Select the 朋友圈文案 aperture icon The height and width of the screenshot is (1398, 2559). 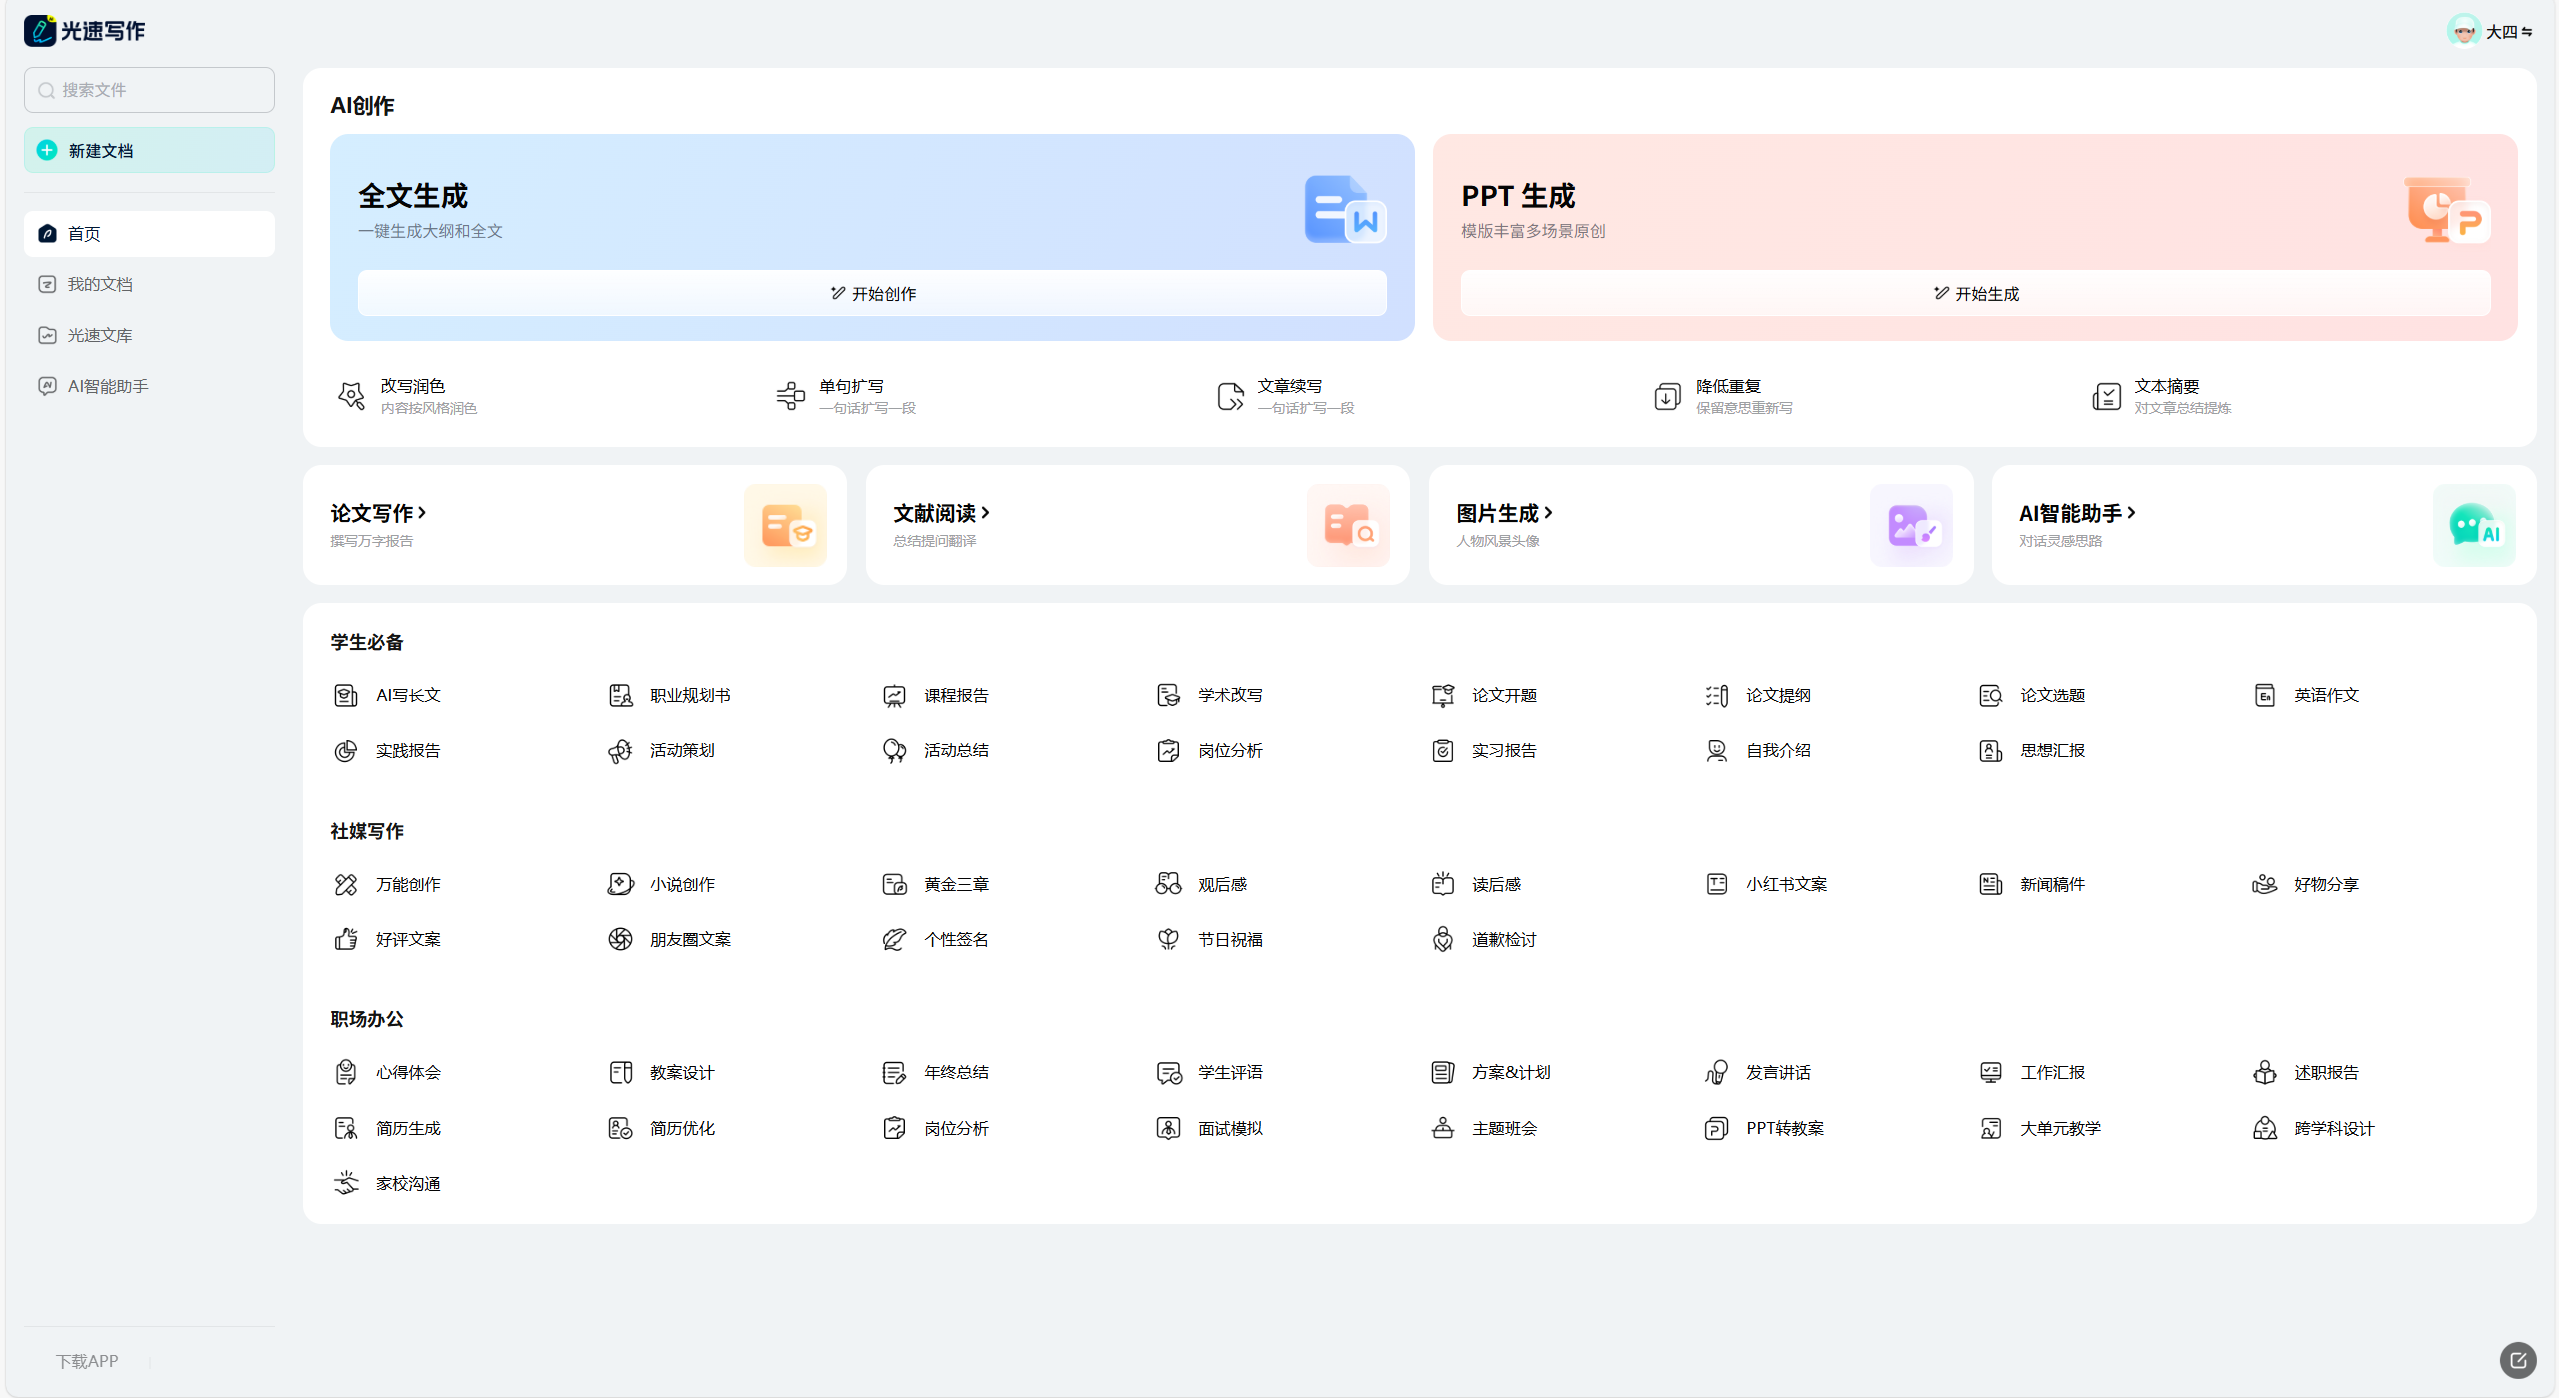(620, 939)
